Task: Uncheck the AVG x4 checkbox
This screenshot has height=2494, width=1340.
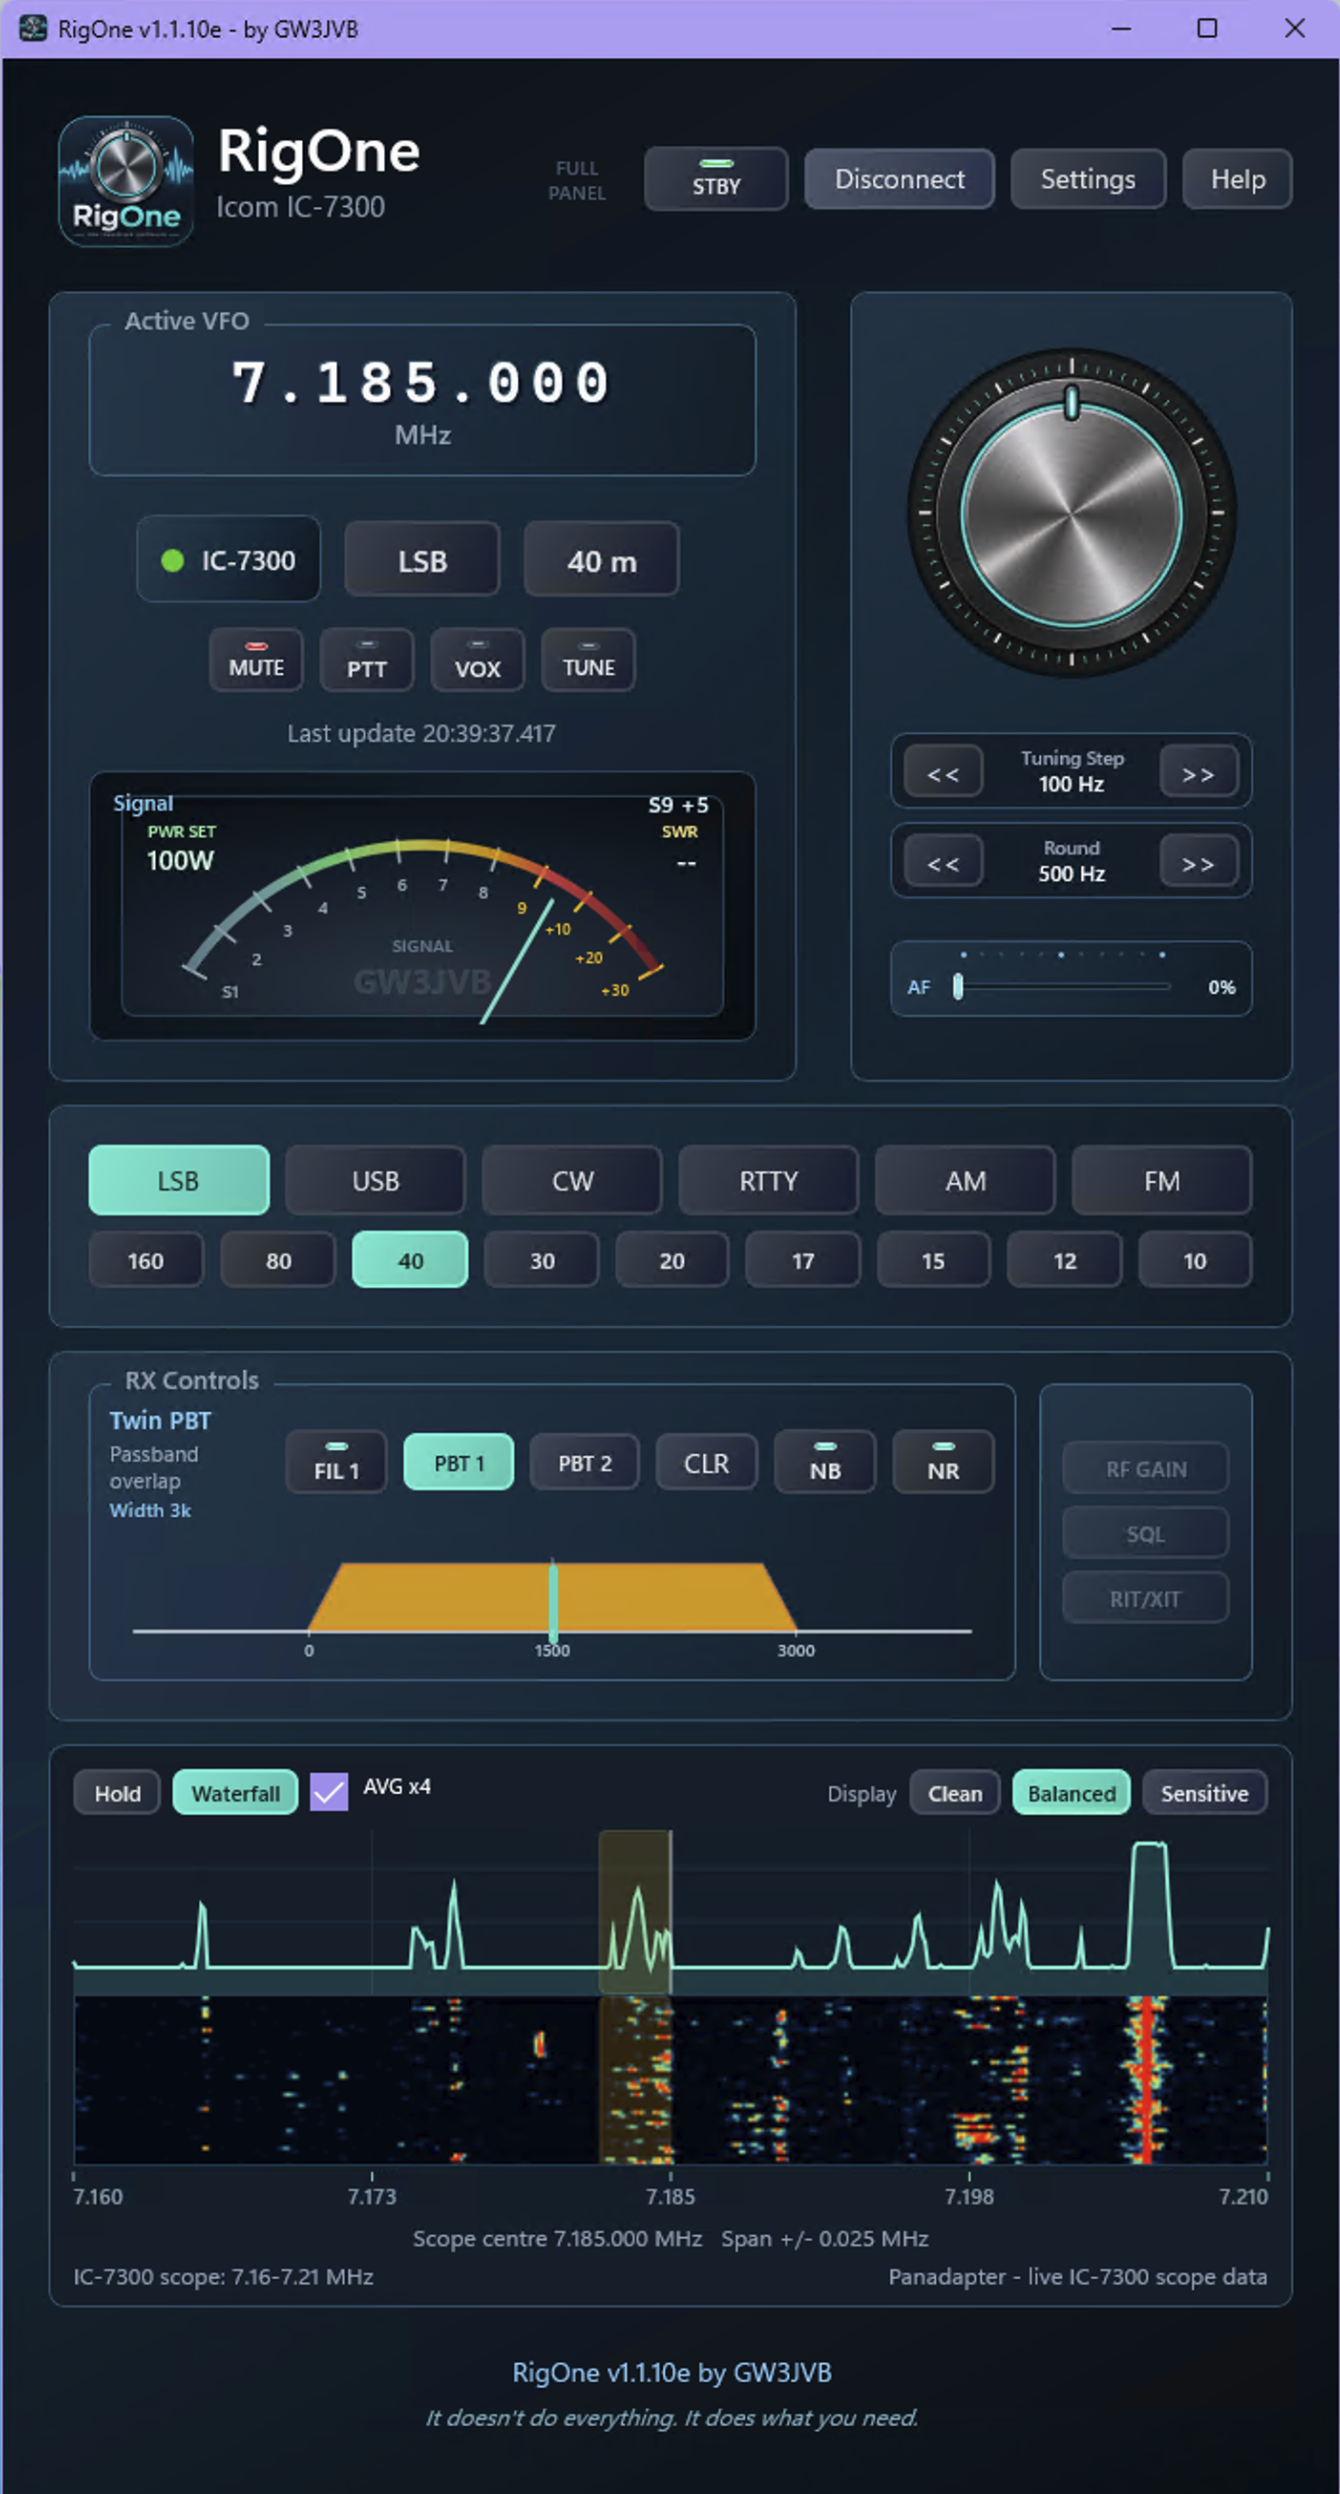Action: point(329,1792)
